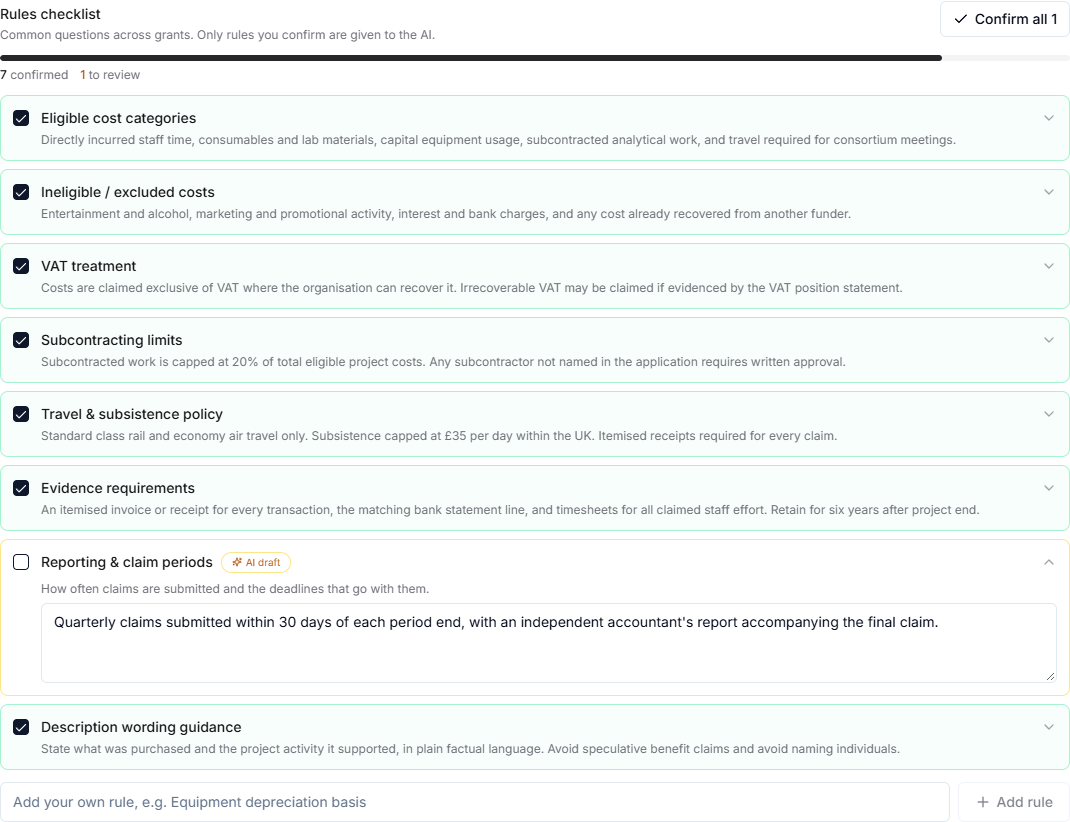Click 'Common questions across grants' subtitle

217,35
